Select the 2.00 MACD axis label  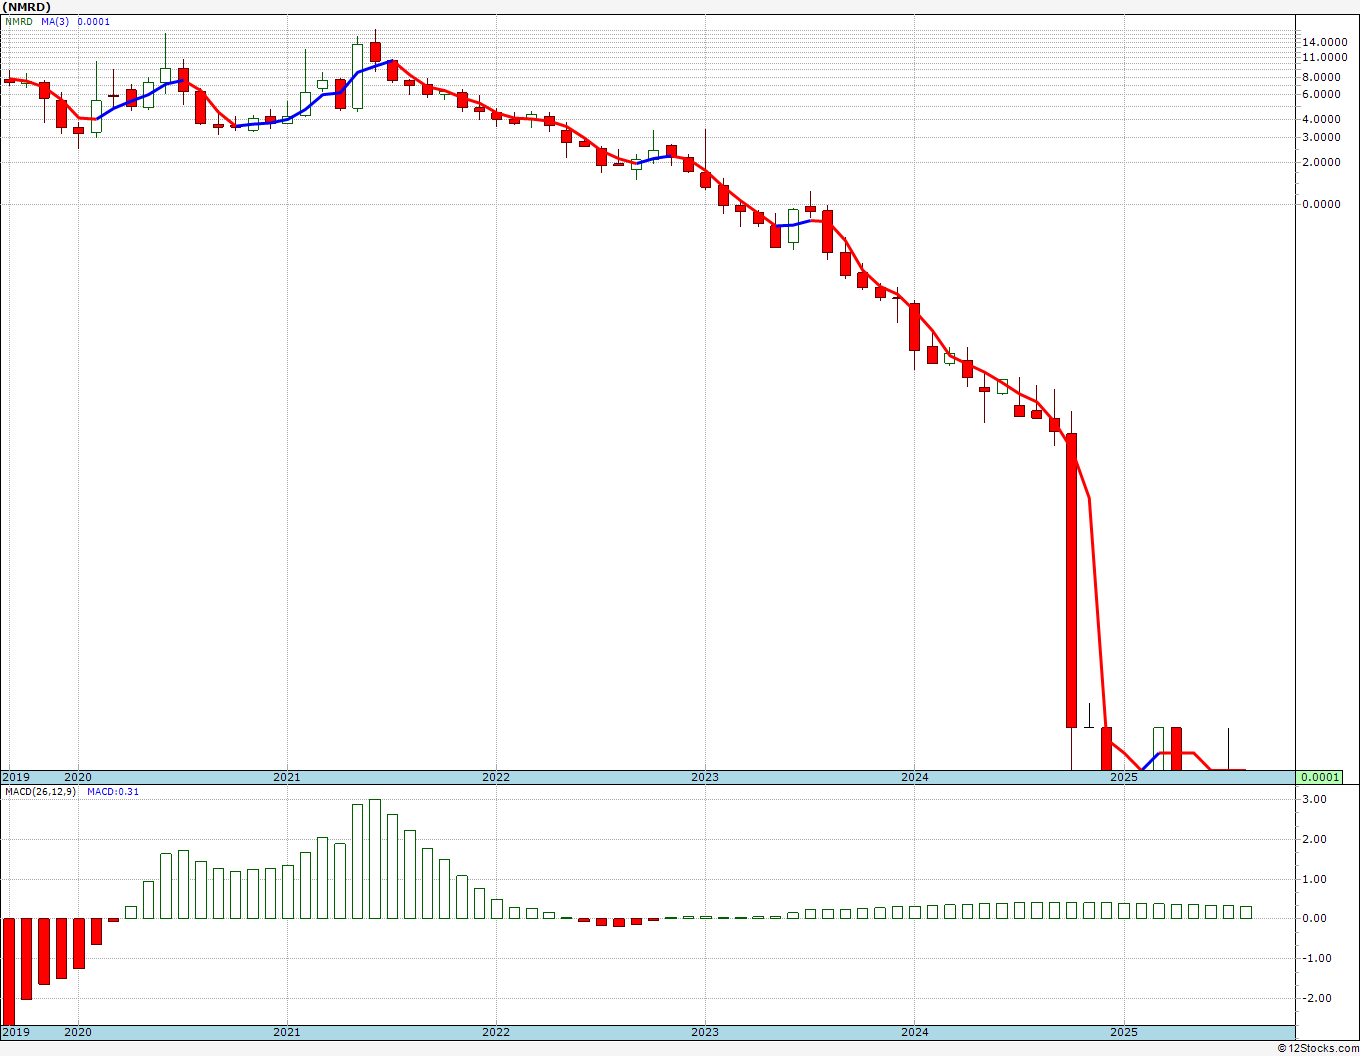(1315, 840)
